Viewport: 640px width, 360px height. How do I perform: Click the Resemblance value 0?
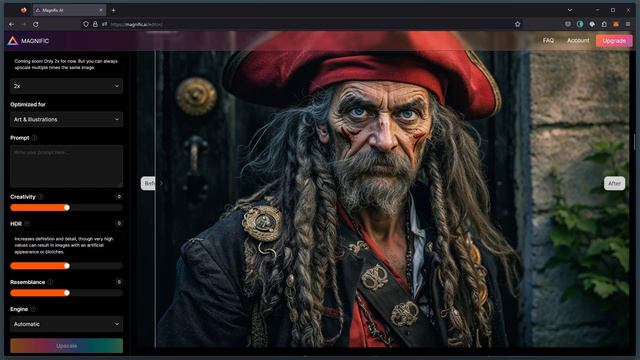tap(119, 282)
